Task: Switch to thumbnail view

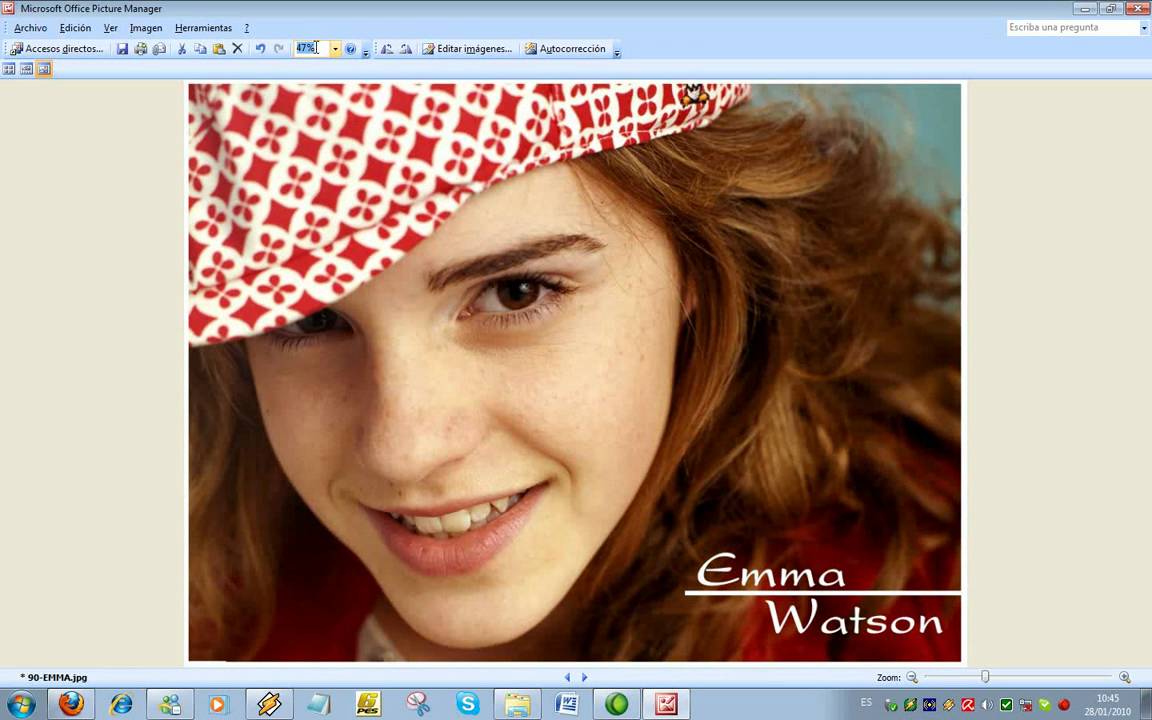Action: point(9,69)
